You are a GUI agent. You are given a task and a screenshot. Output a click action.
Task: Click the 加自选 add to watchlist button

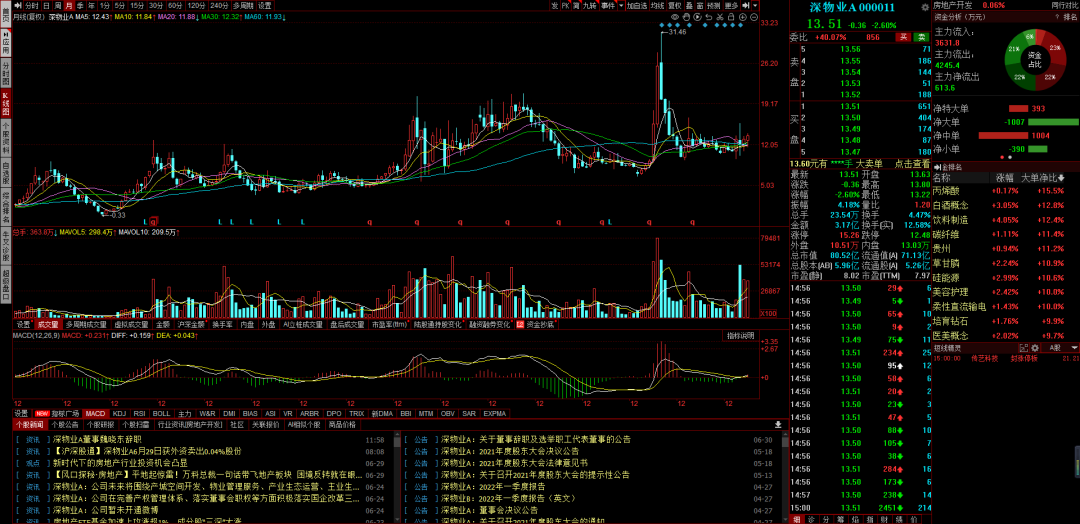(x=636, y=5)
